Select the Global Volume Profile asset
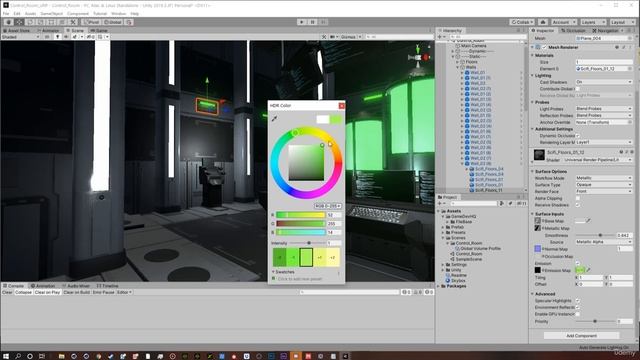 click(480, 249)
